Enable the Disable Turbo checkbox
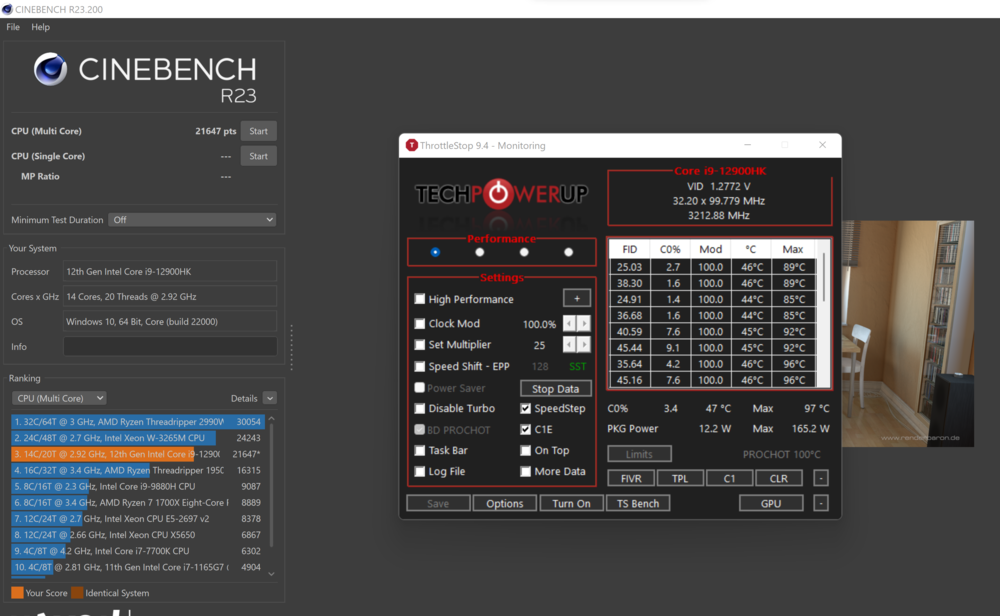1000x616 pixels. coord(420,408)
